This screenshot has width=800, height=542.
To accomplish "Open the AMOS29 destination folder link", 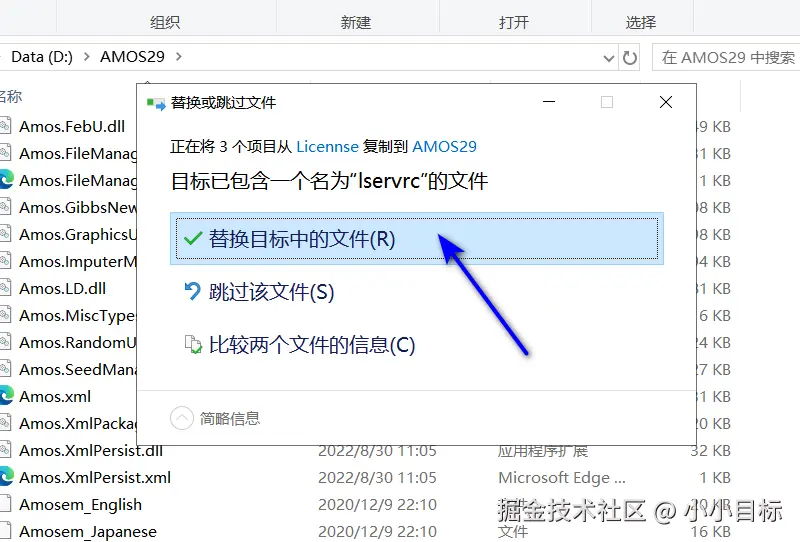I will tap(444, 146).
